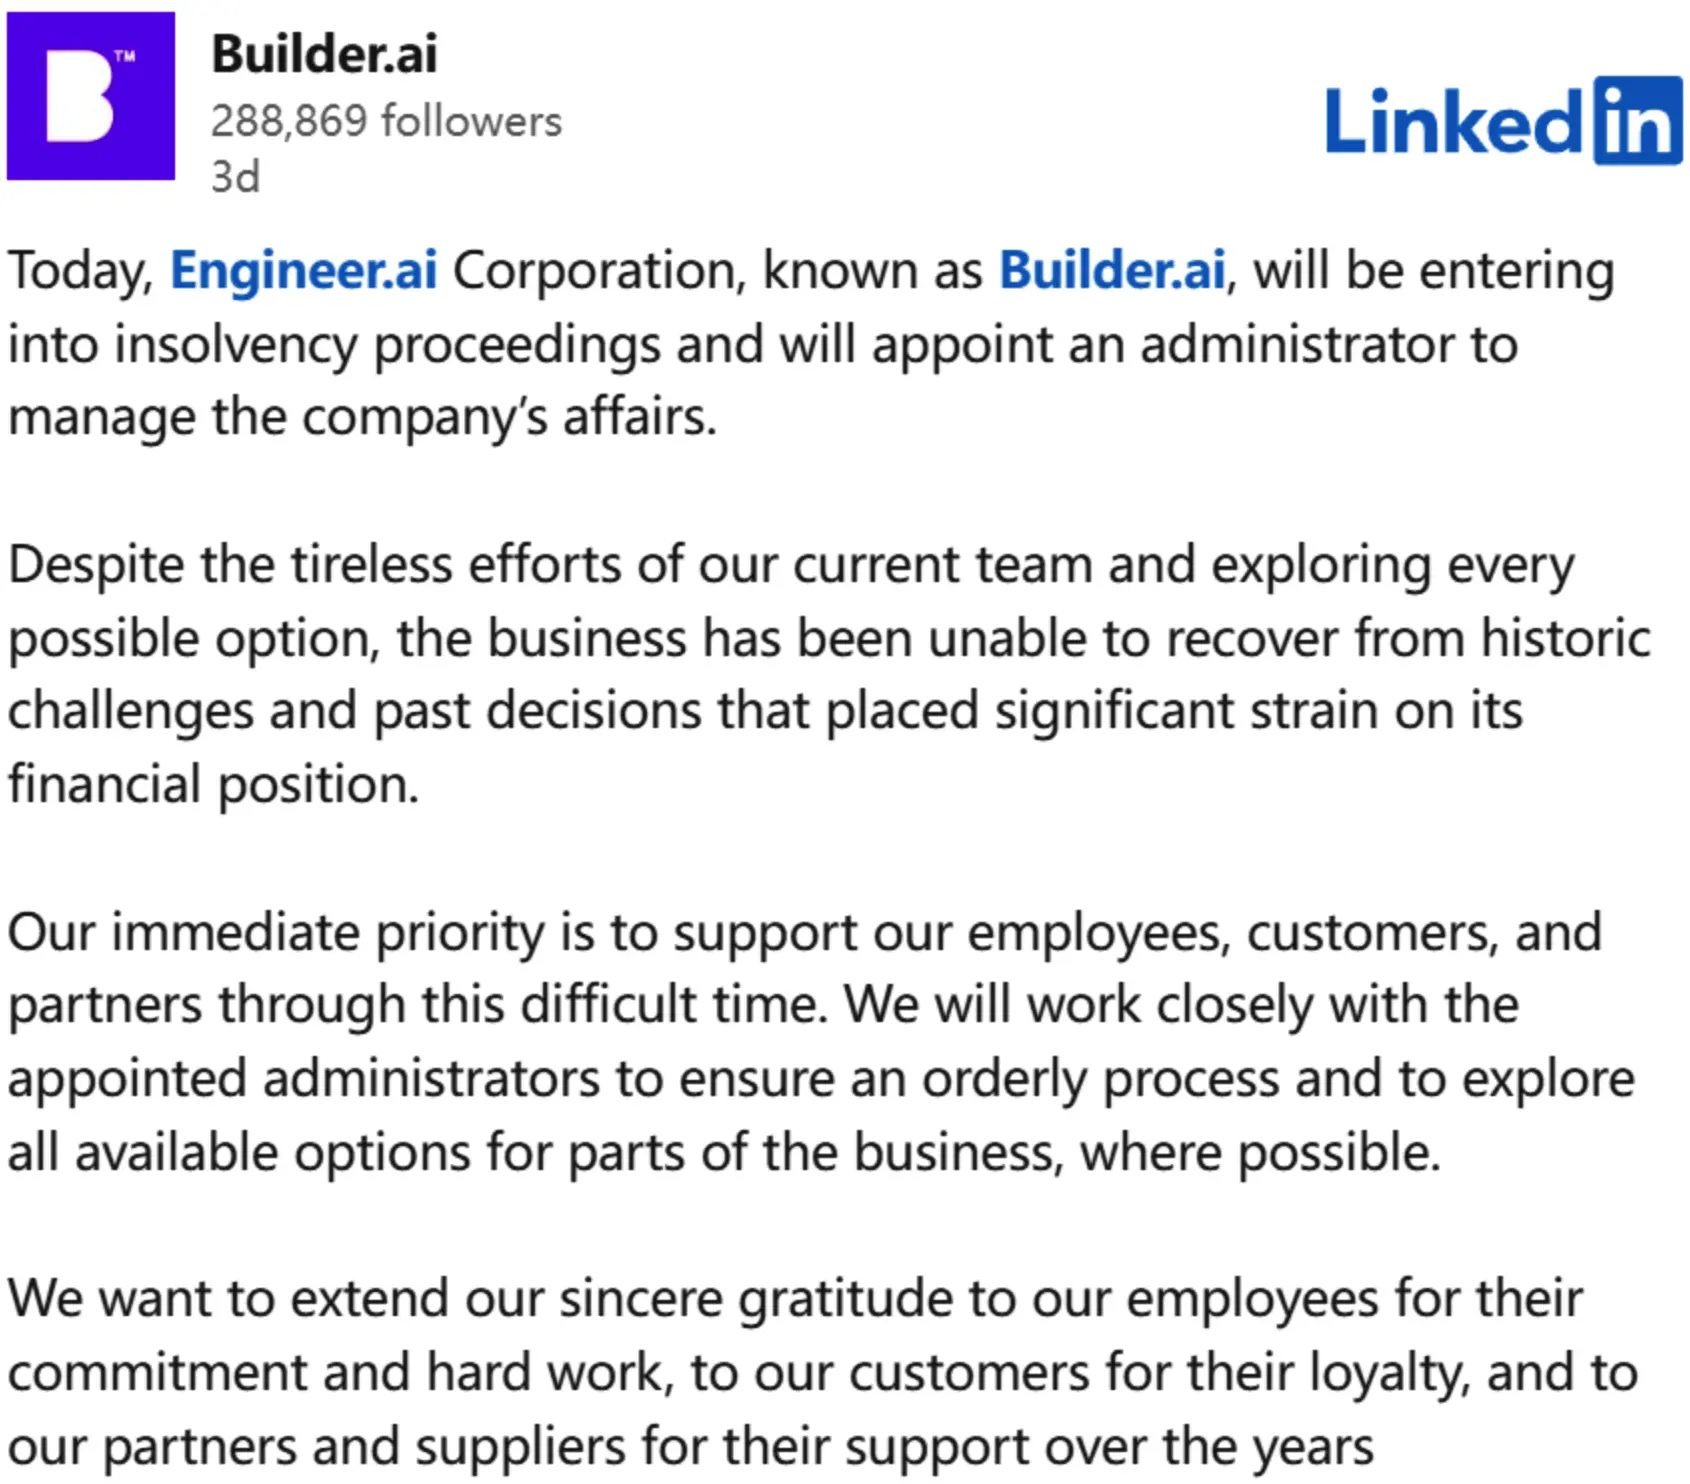Open the Builder.ai purple logo avatar

[91, 96]
